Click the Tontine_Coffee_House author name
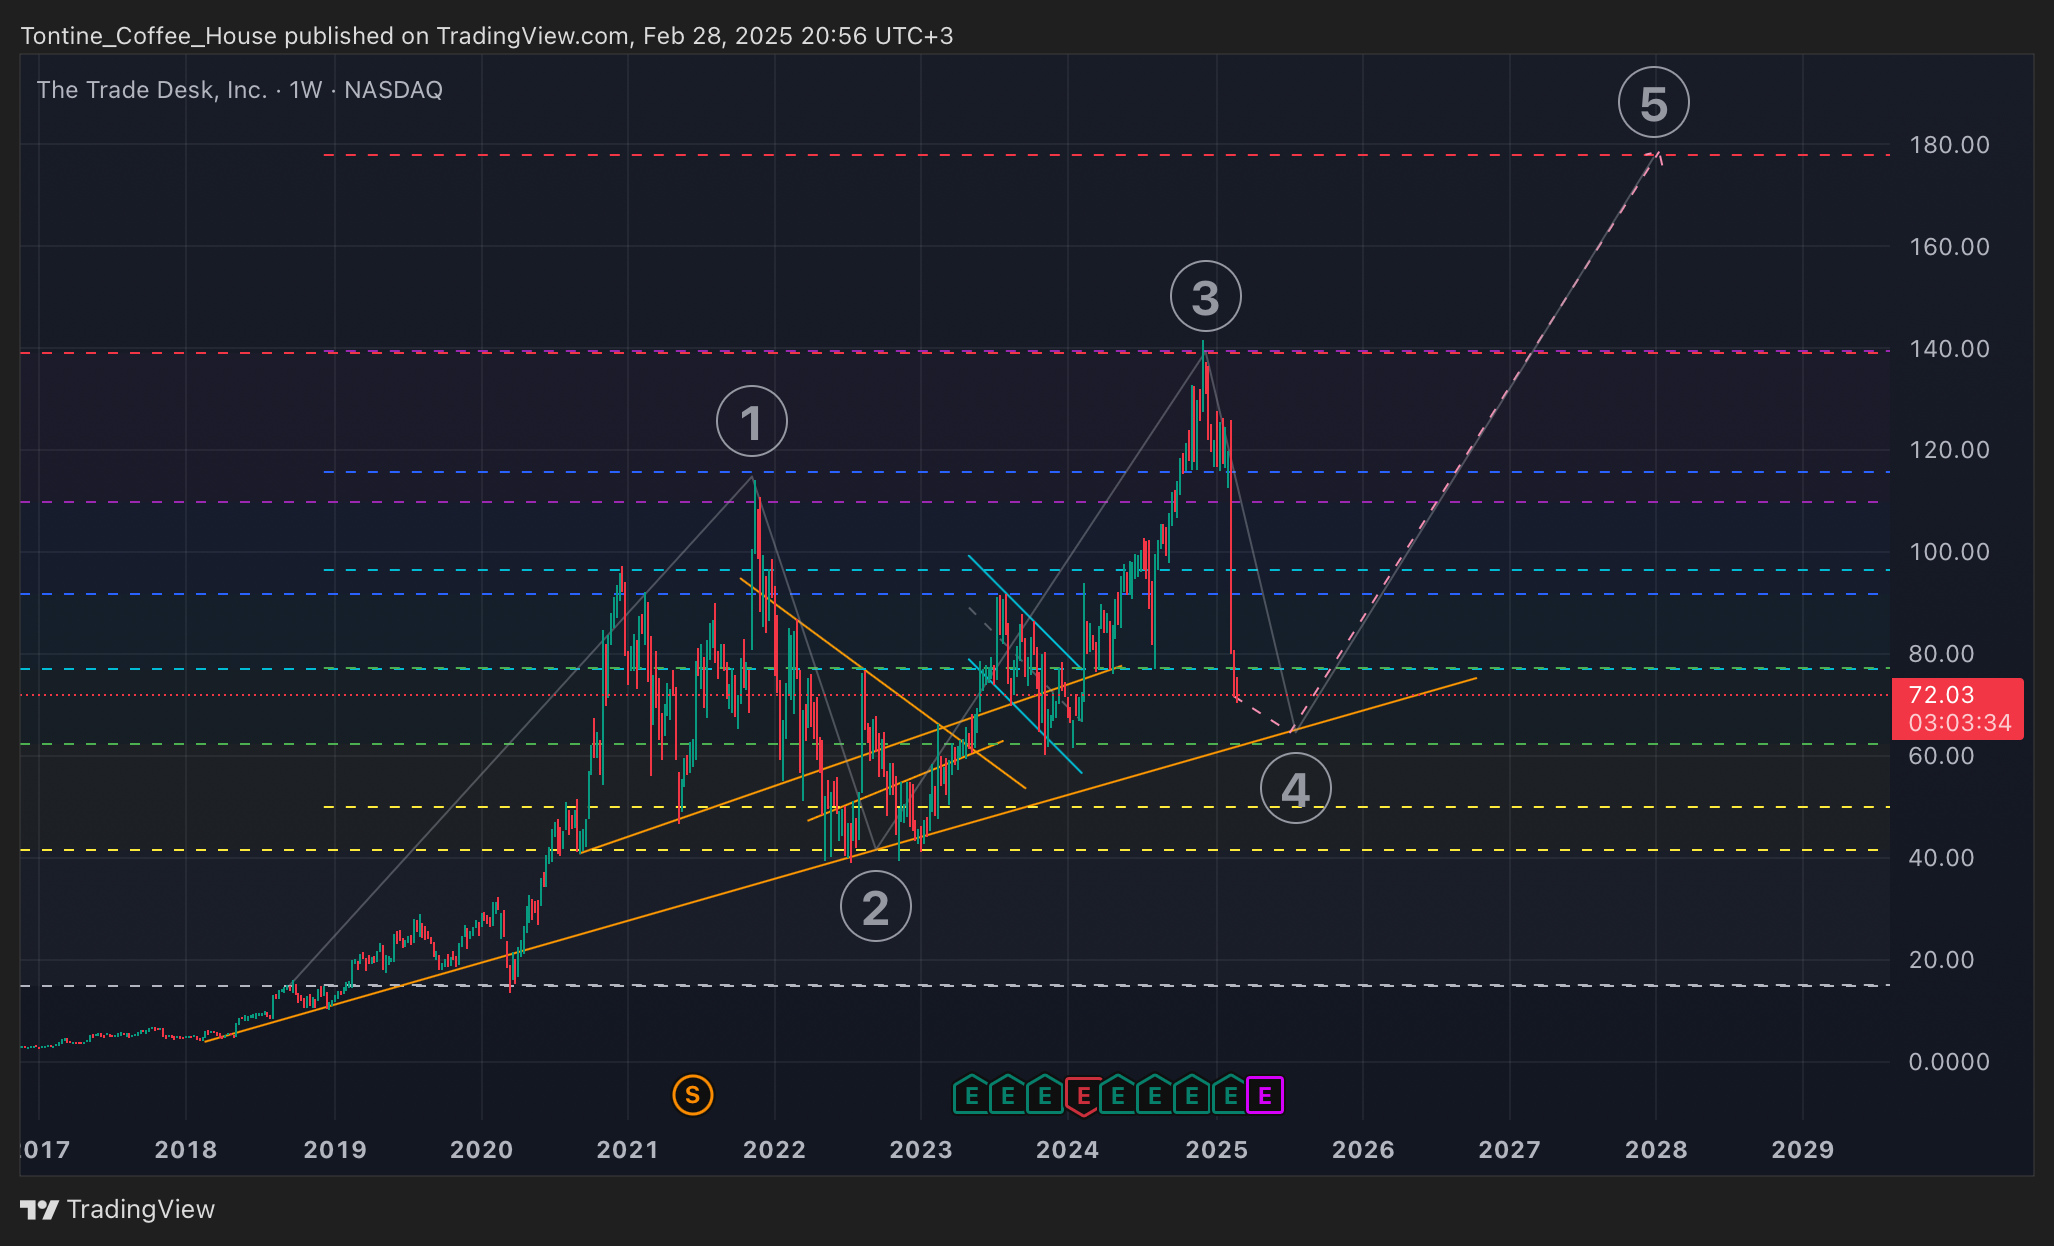 pyautogui.click(x=148, y=36)
